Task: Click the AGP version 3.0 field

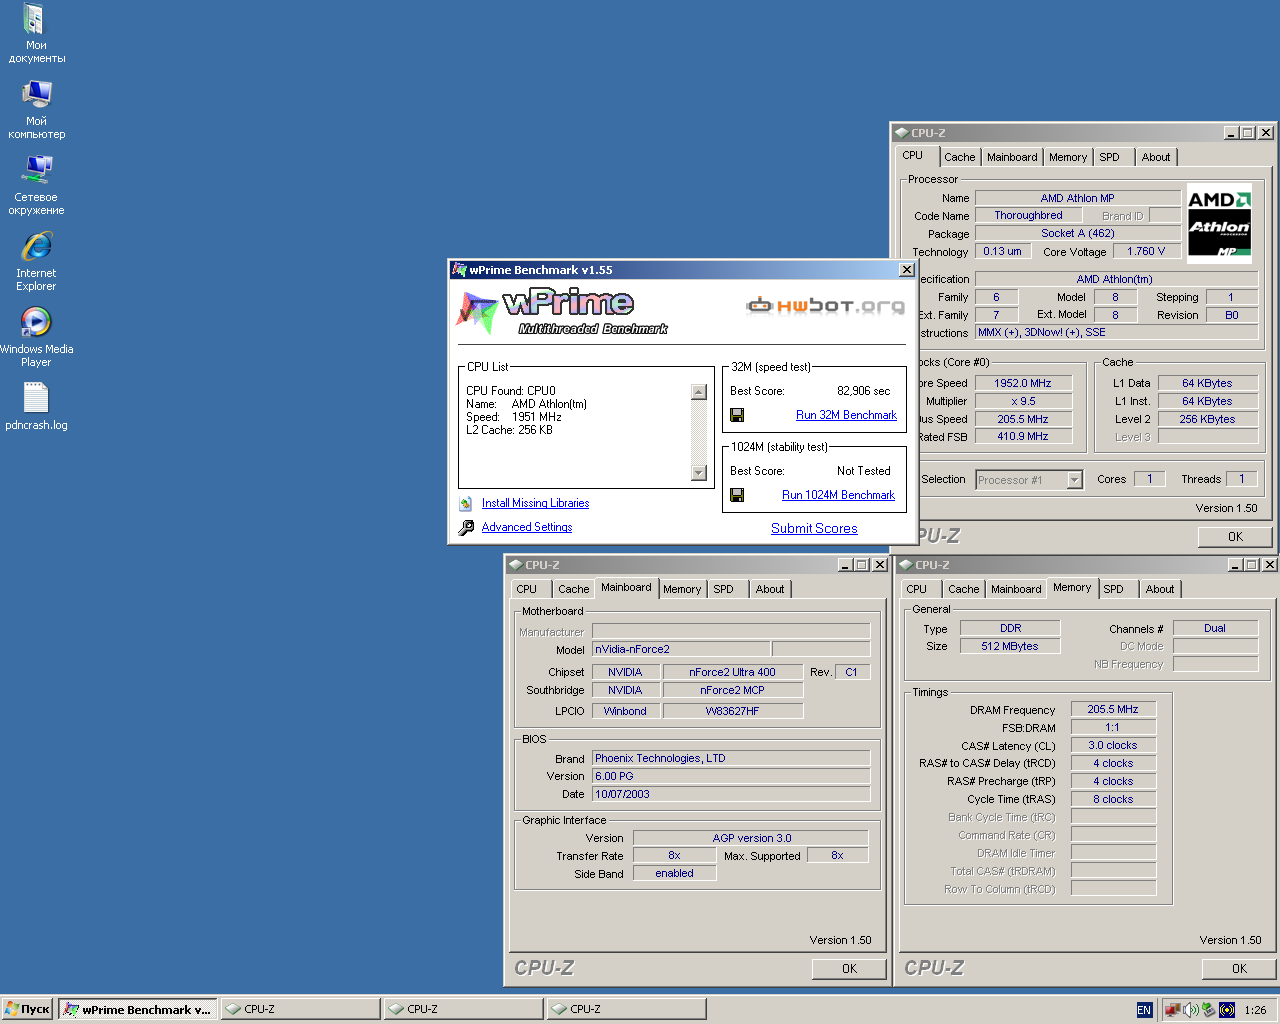Action: (751, 838)
